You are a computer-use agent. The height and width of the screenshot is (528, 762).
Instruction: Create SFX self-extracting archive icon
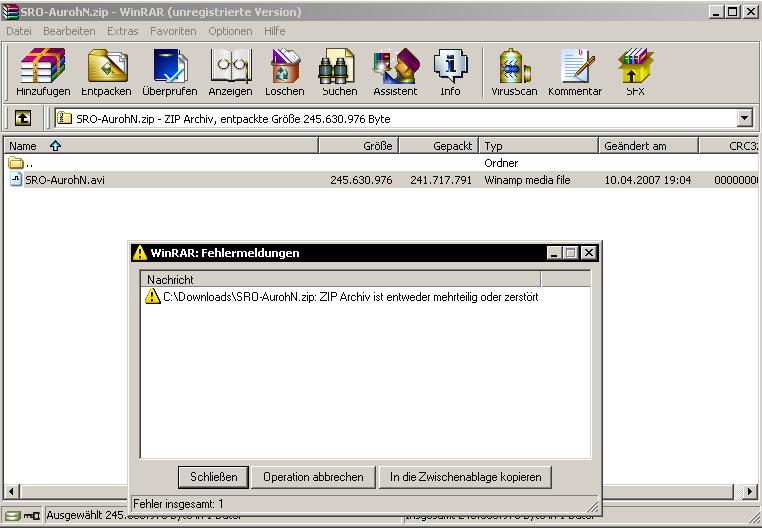(x=635, y=72)
